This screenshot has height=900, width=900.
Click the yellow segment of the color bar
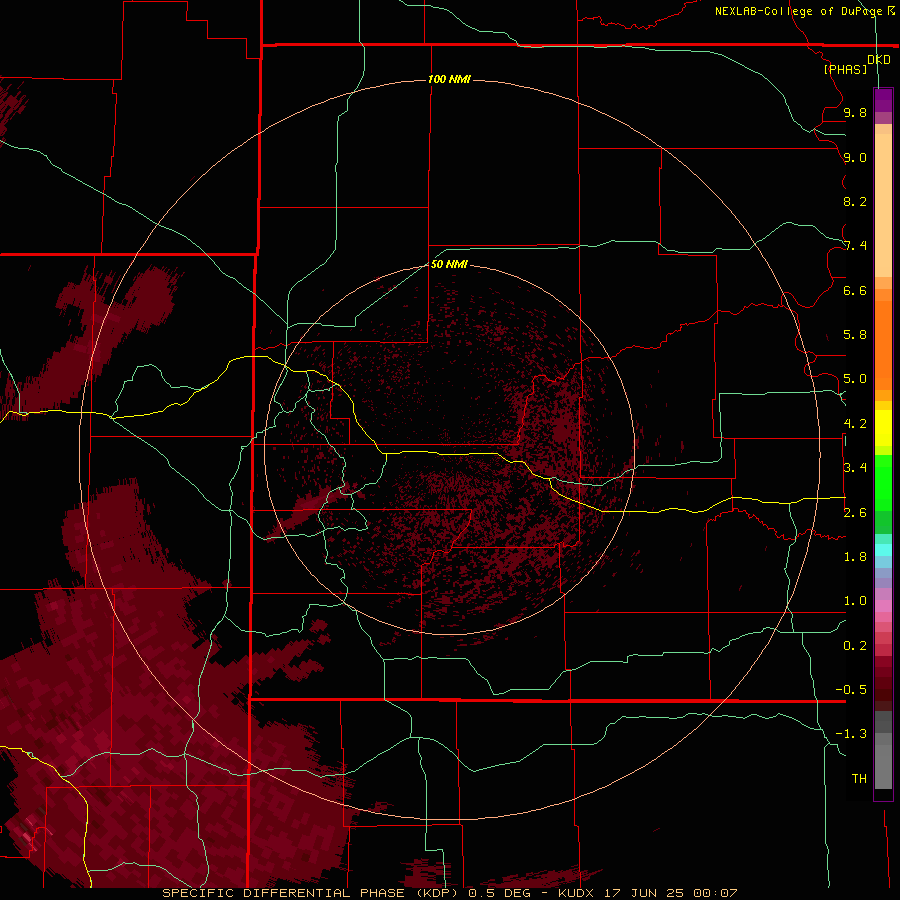pyautogui.click(x=883, y=428)
